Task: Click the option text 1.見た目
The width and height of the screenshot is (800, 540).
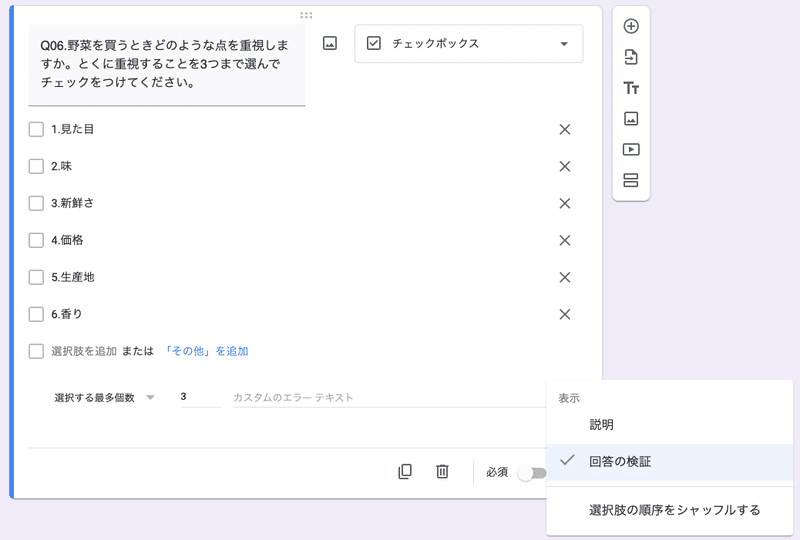Action: 72,129
